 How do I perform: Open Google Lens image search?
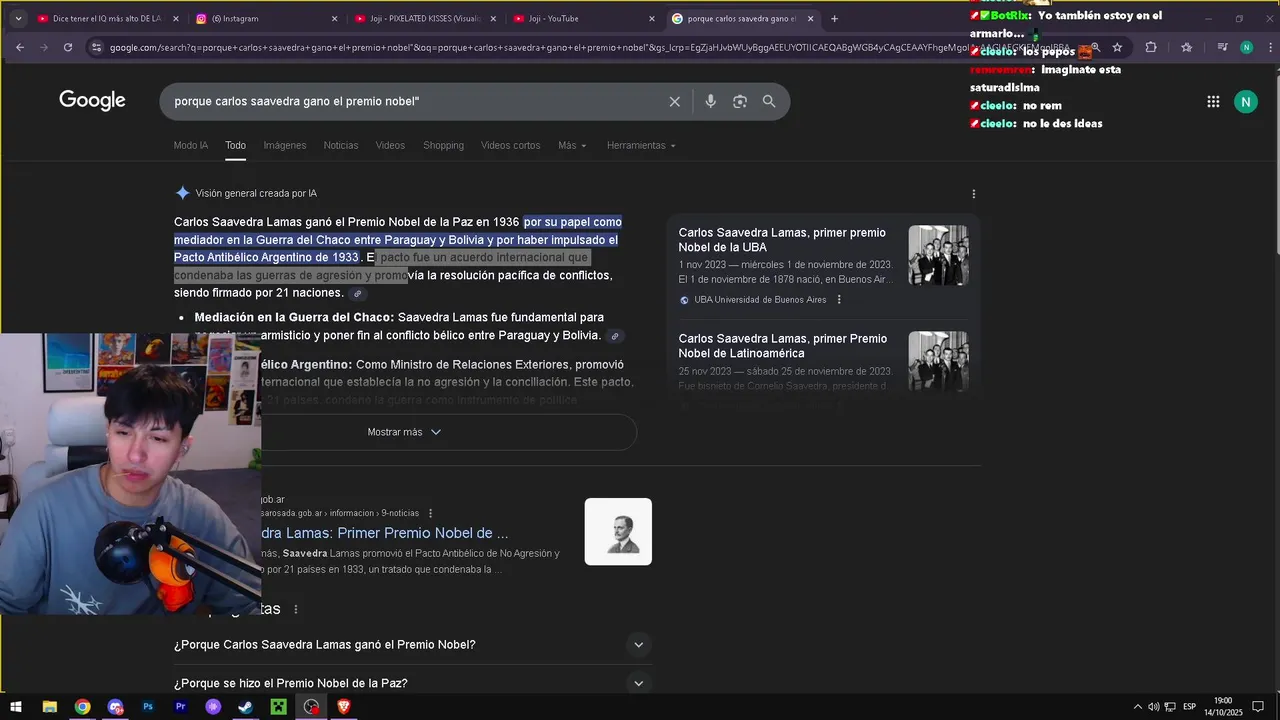[x=740, y=101]
